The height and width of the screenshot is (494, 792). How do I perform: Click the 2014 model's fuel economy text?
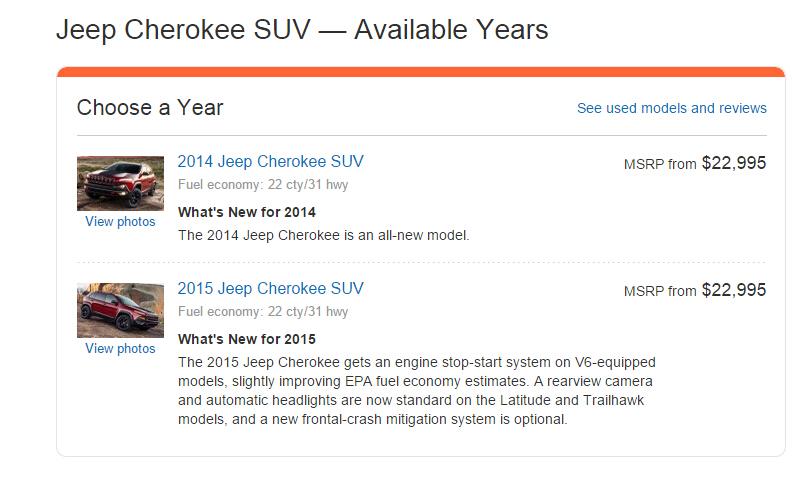tap(263, 185)
